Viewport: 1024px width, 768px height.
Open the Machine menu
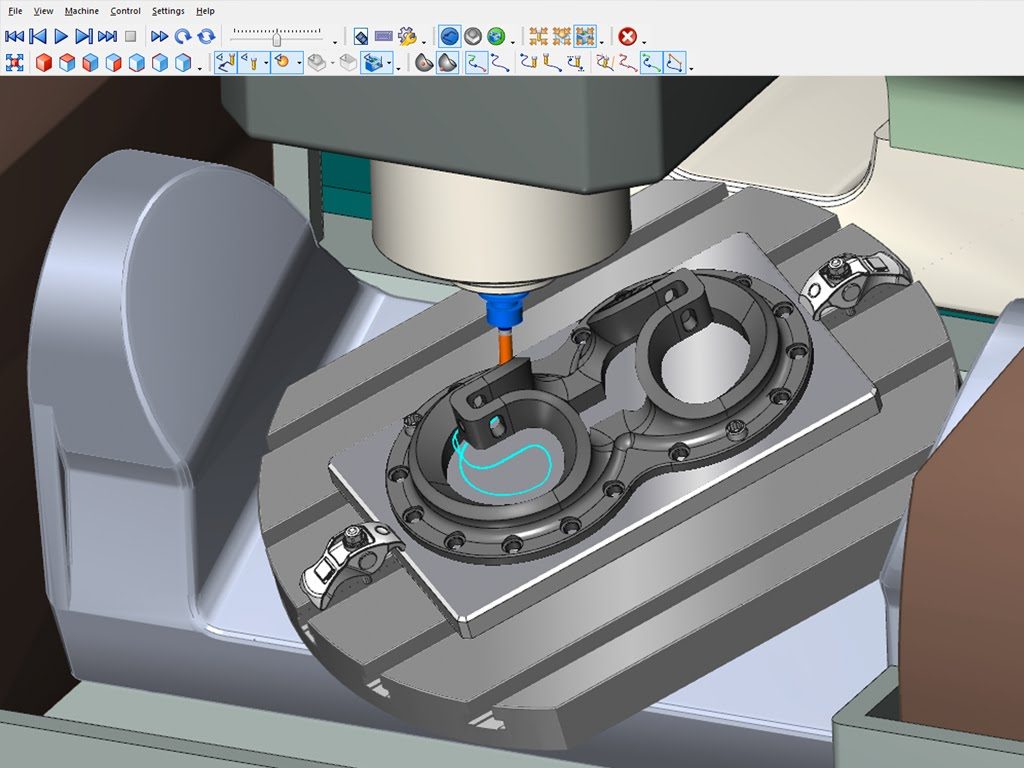[x=81, y=11]
